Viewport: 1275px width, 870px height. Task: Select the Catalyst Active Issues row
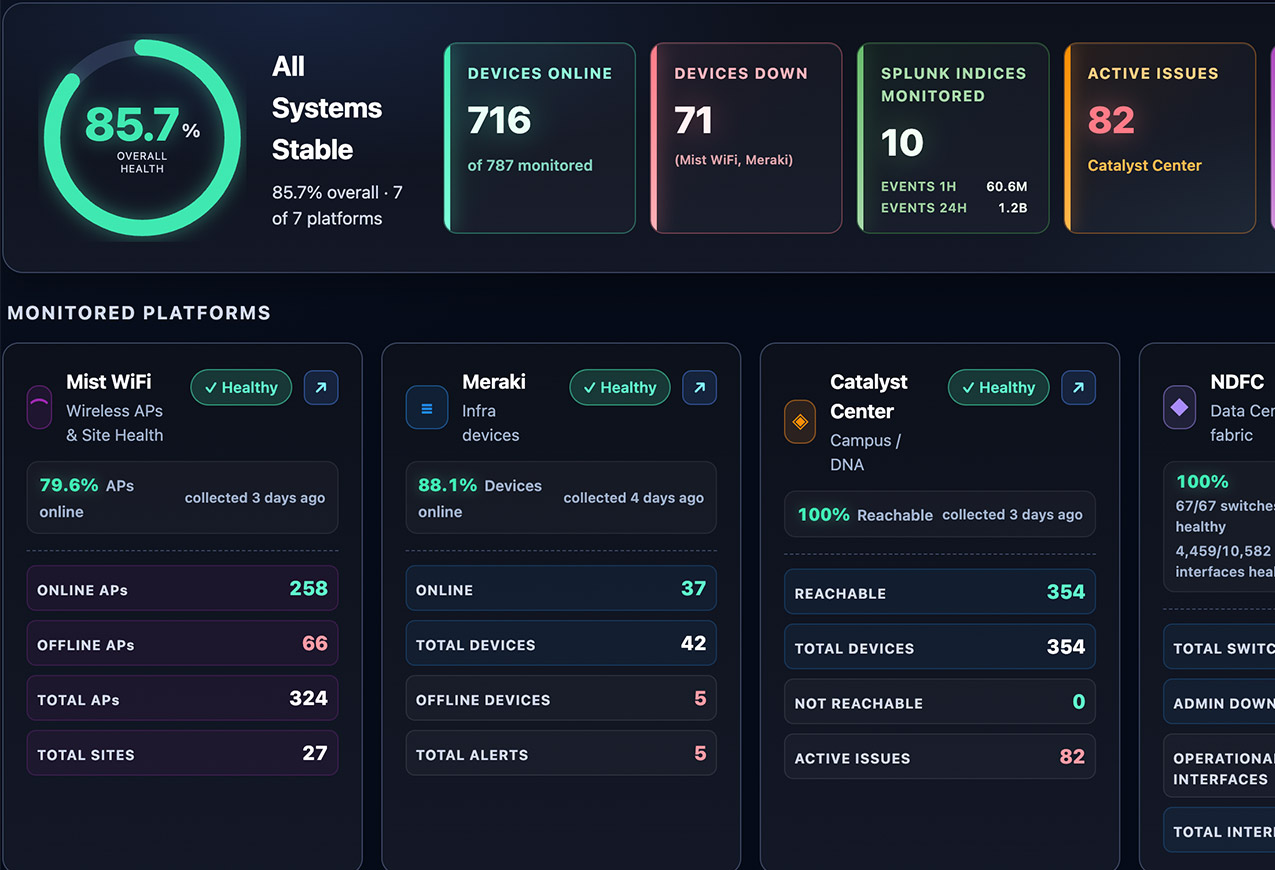pyautogui.click(x=940, y=757)
